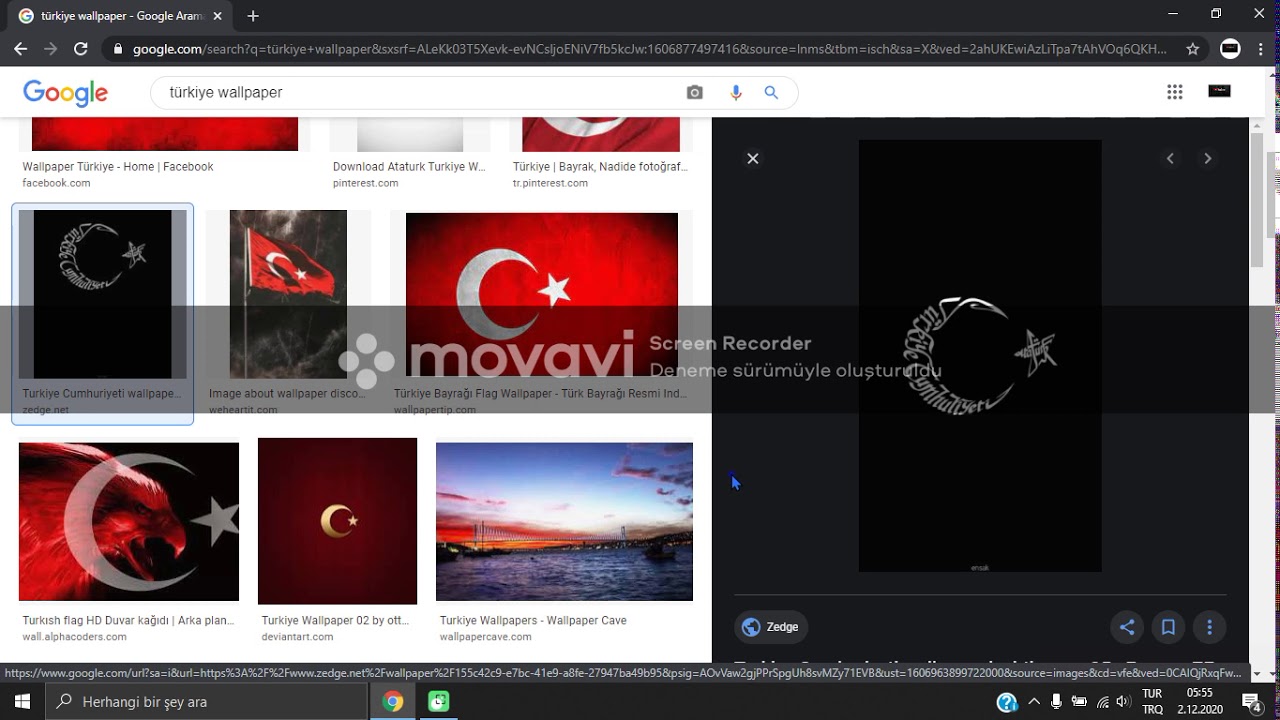1280x720 pixels.
Task: Visit Zedge source chip
Action: pos(771,627)
